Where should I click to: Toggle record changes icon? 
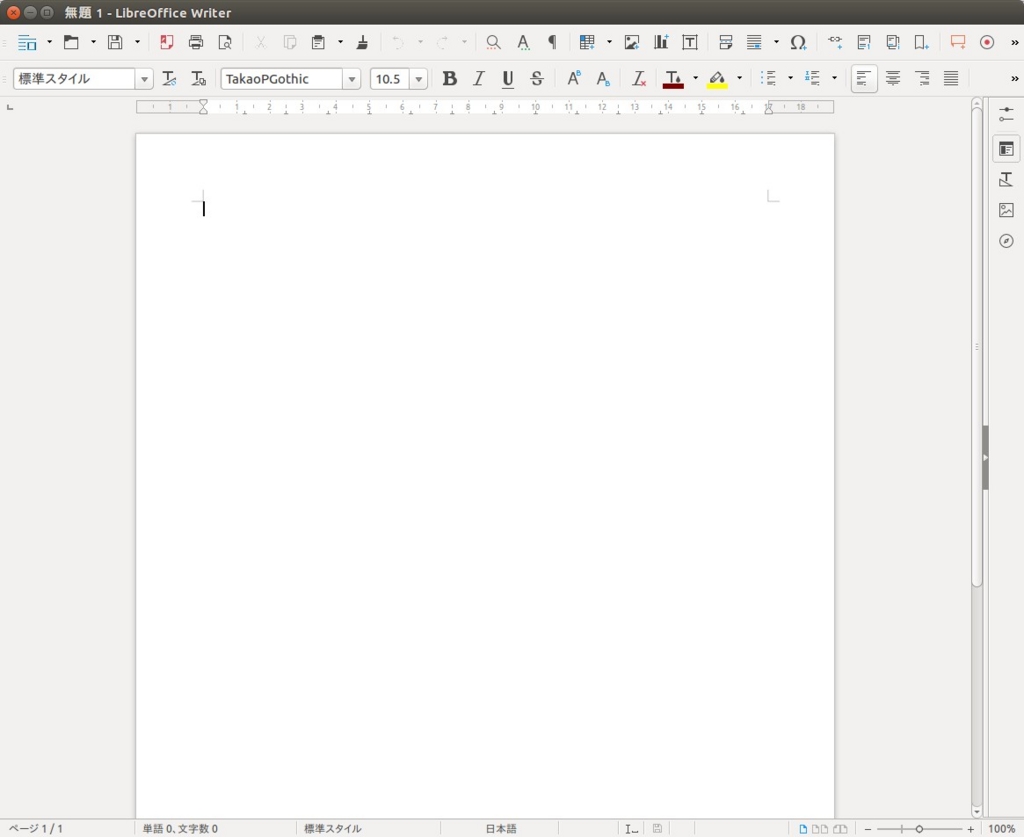(987, 42)
